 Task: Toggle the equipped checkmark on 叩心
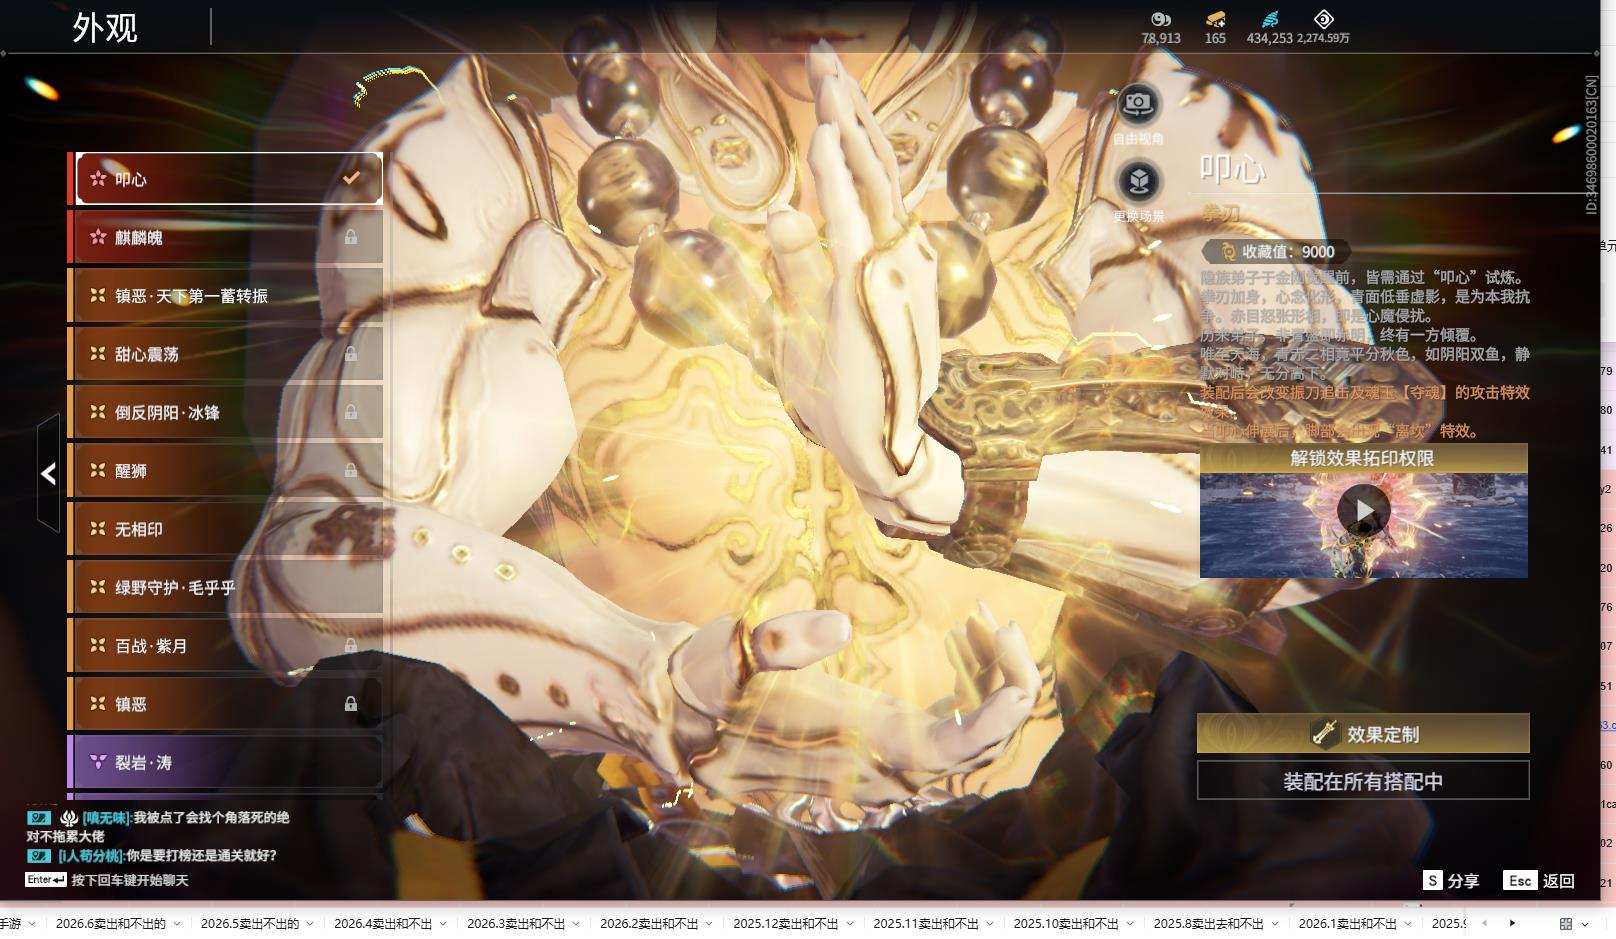point(351,178)
